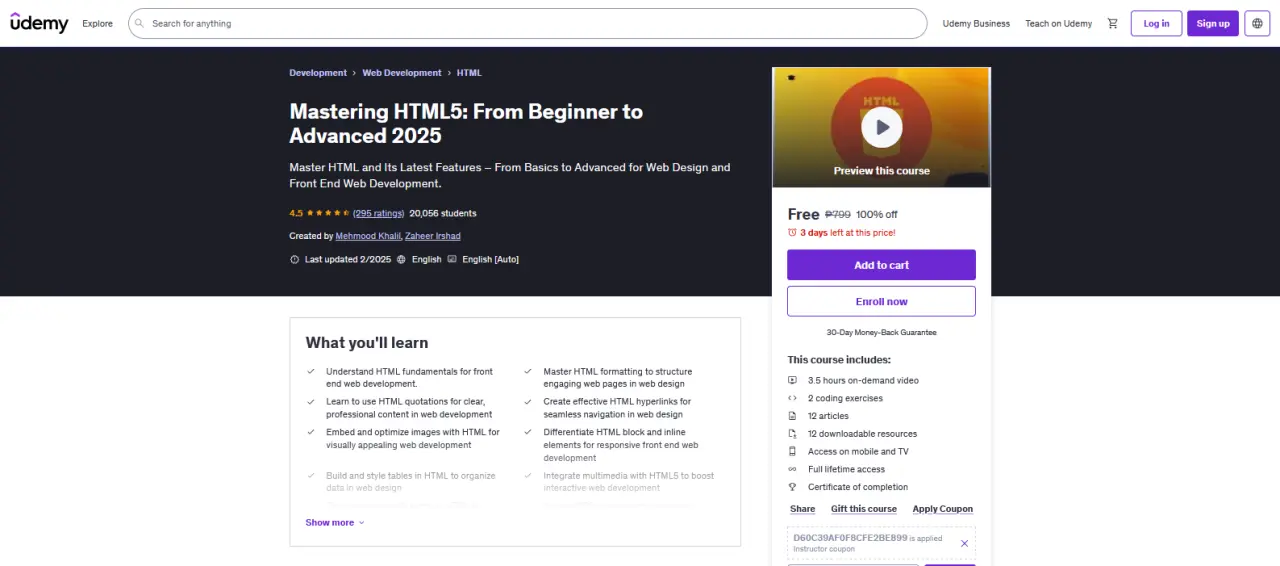Screen dimensions: 1280x566
Task: Click the closed captions icon beside English [Auto]
Action: coord(452,259)
